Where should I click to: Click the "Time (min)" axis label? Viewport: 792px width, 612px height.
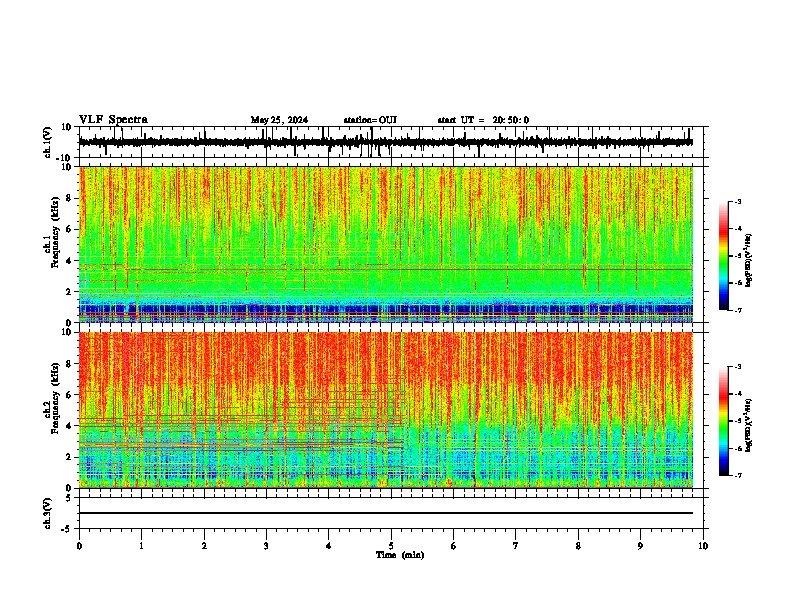click(x=400, y=555)
